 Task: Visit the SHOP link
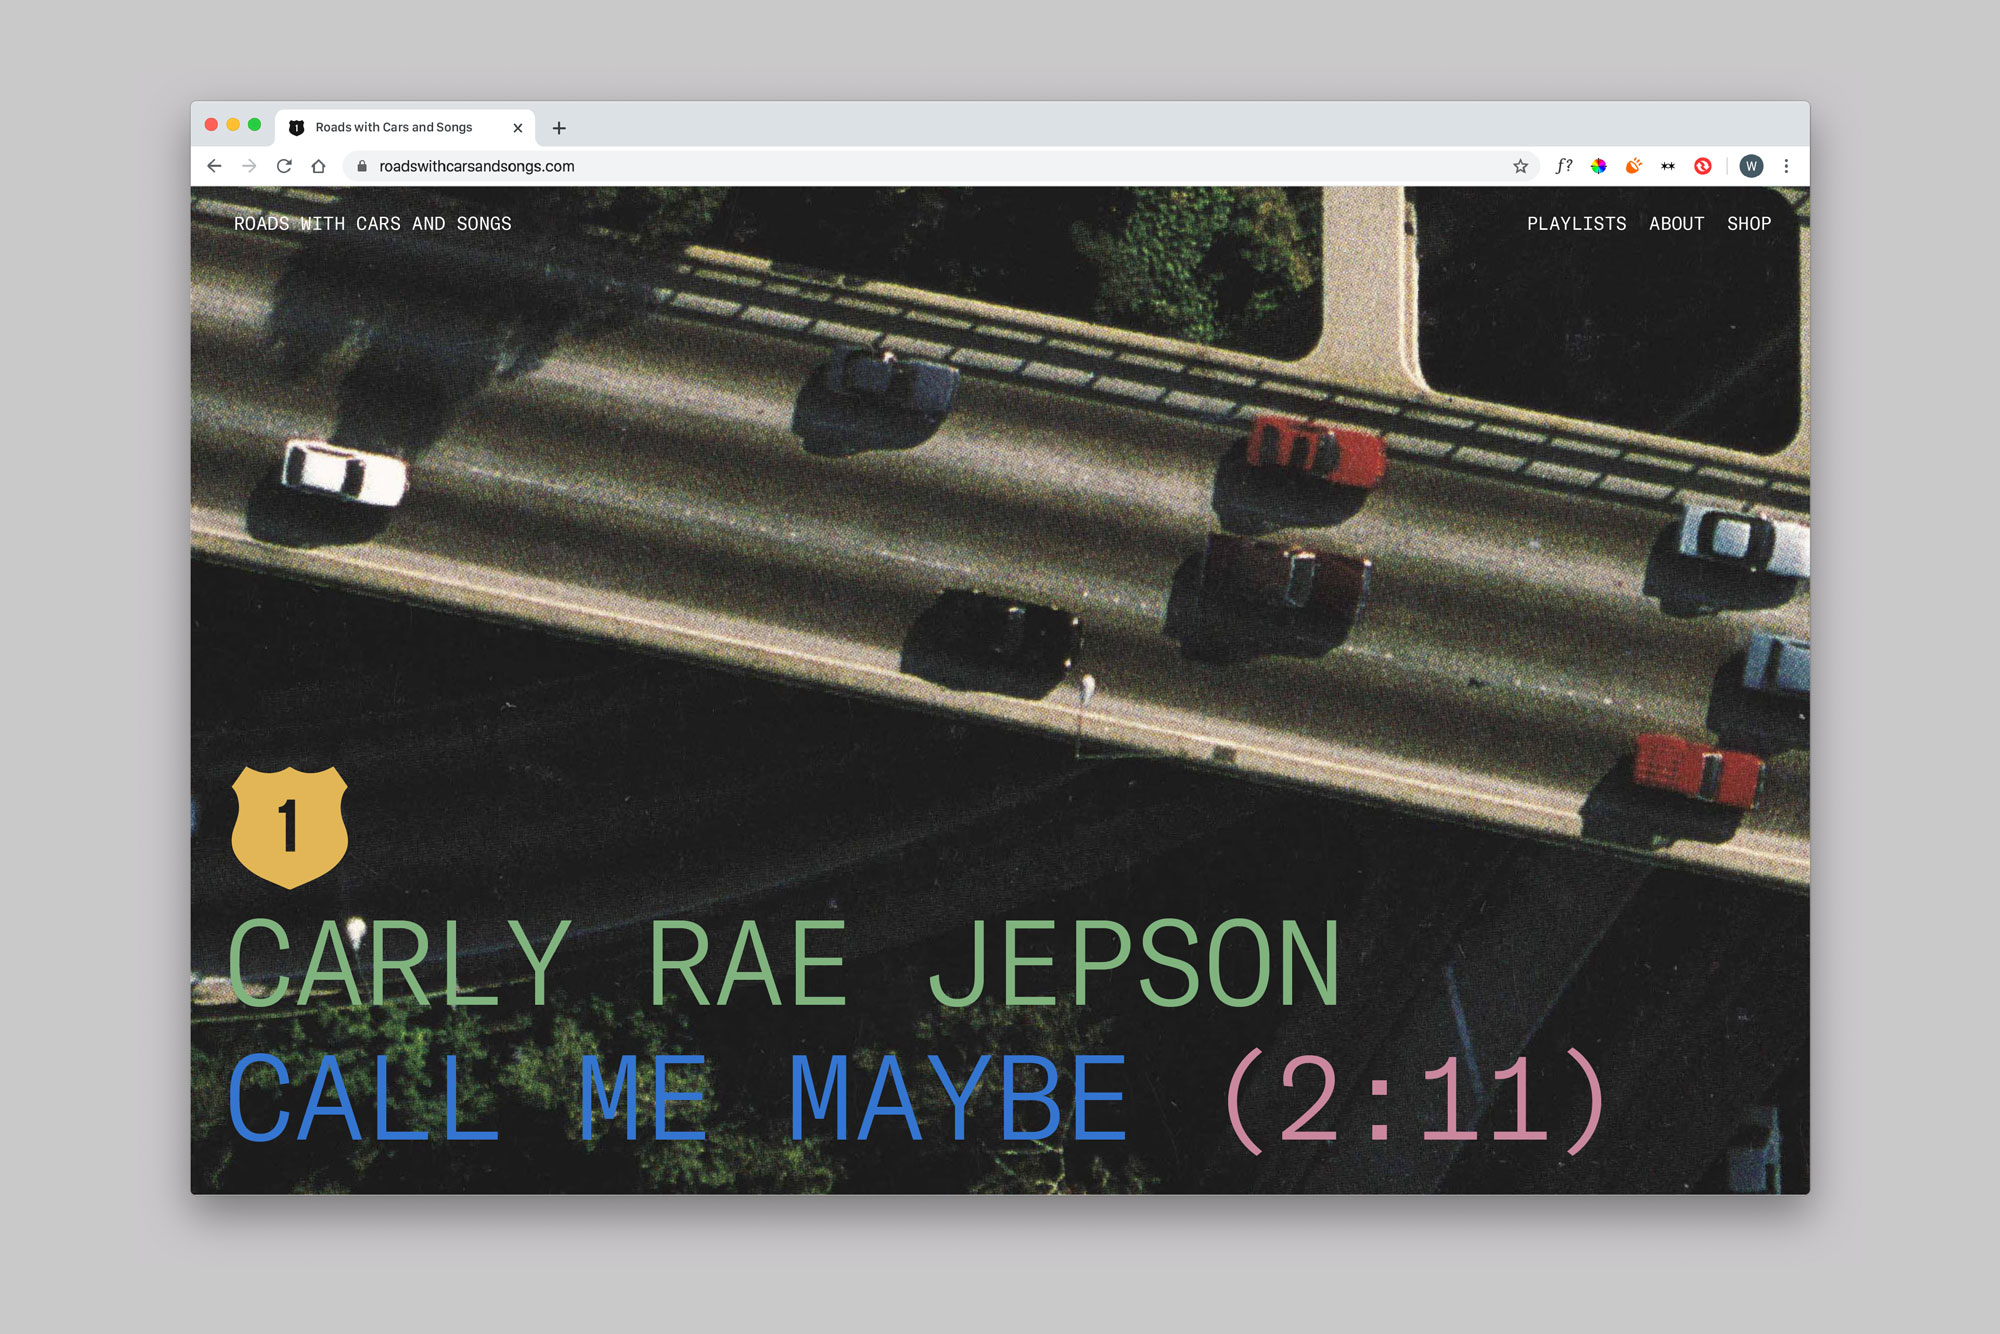point(1749,224)
